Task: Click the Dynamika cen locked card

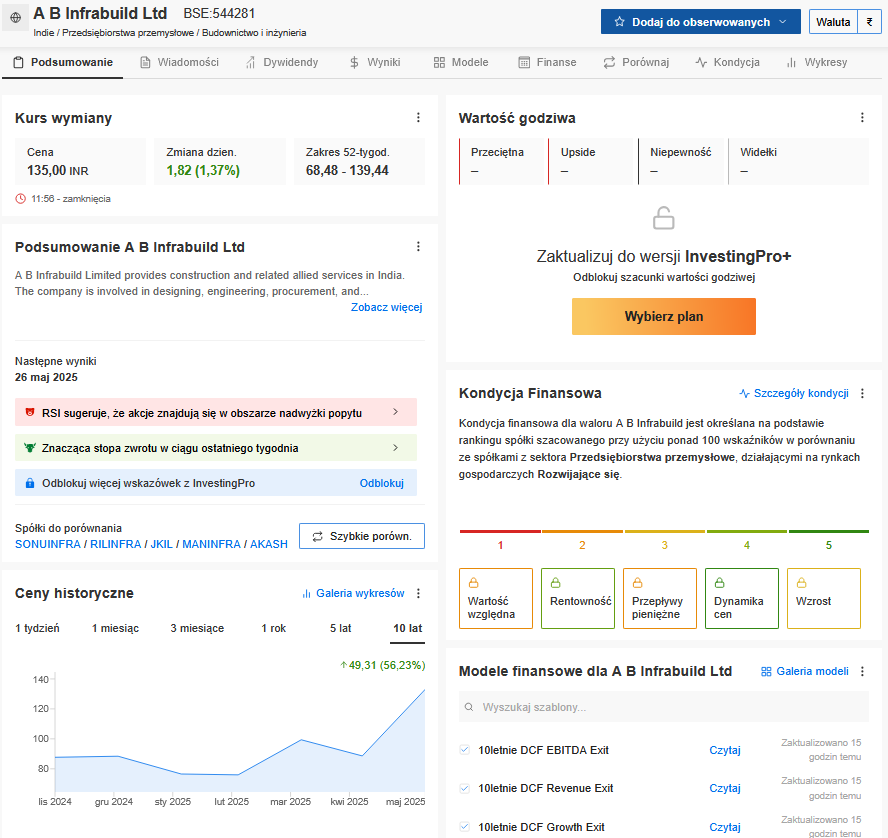Action: coord(742,598)
